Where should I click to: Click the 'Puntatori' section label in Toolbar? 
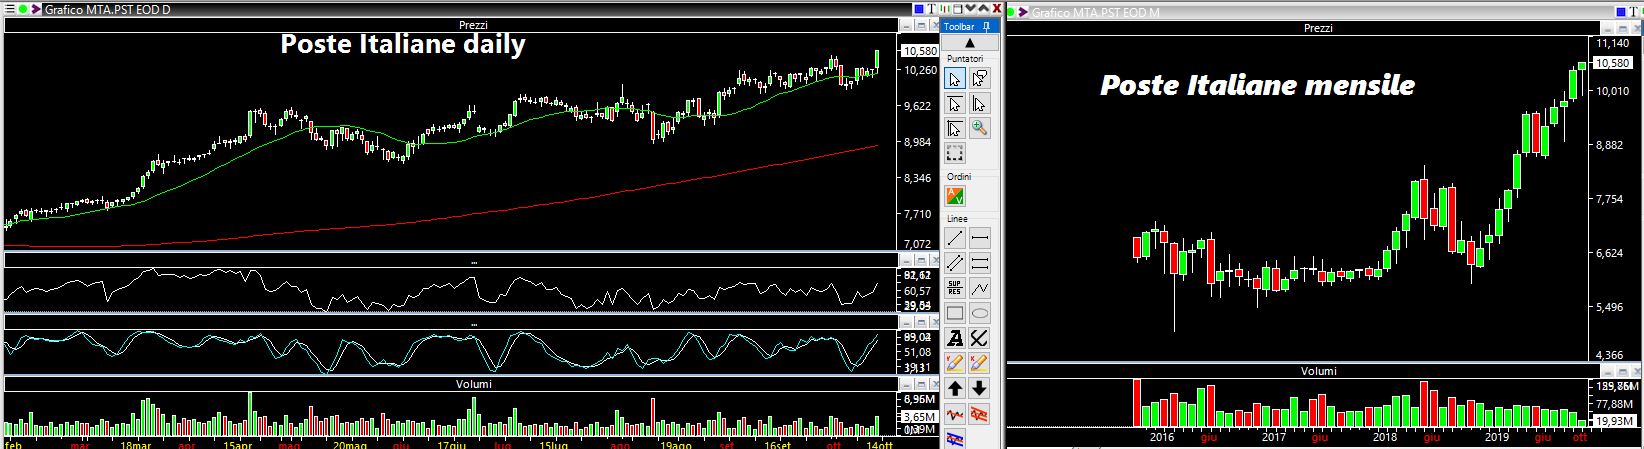[x=966, y=59]
